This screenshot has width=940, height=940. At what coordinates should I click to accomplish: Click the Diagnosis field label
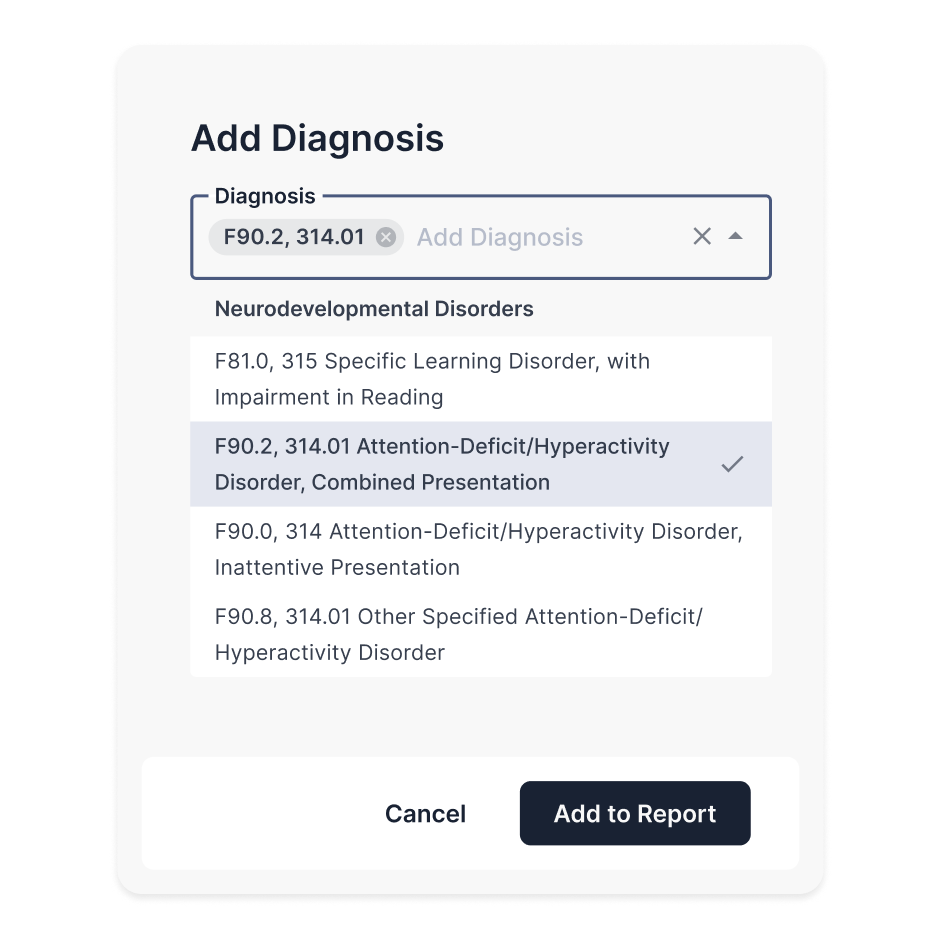coord(265,195)
